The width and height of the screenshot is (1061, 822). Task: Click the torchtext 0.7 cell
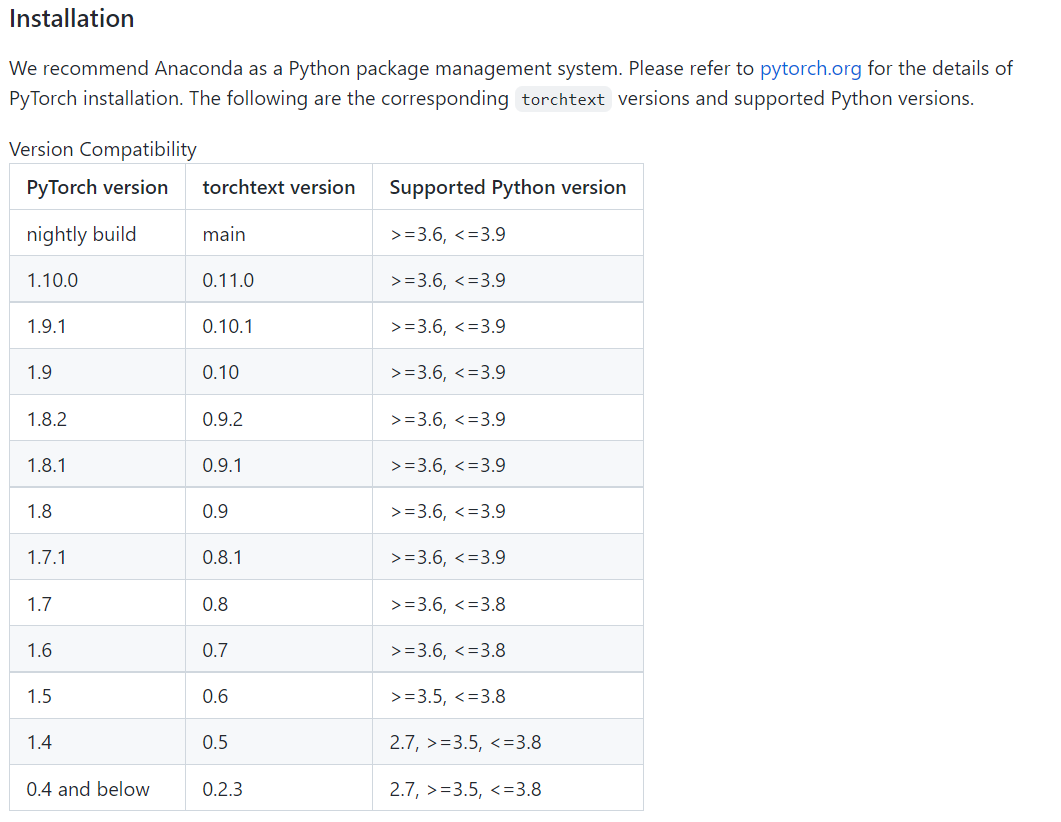pos(279,649)
